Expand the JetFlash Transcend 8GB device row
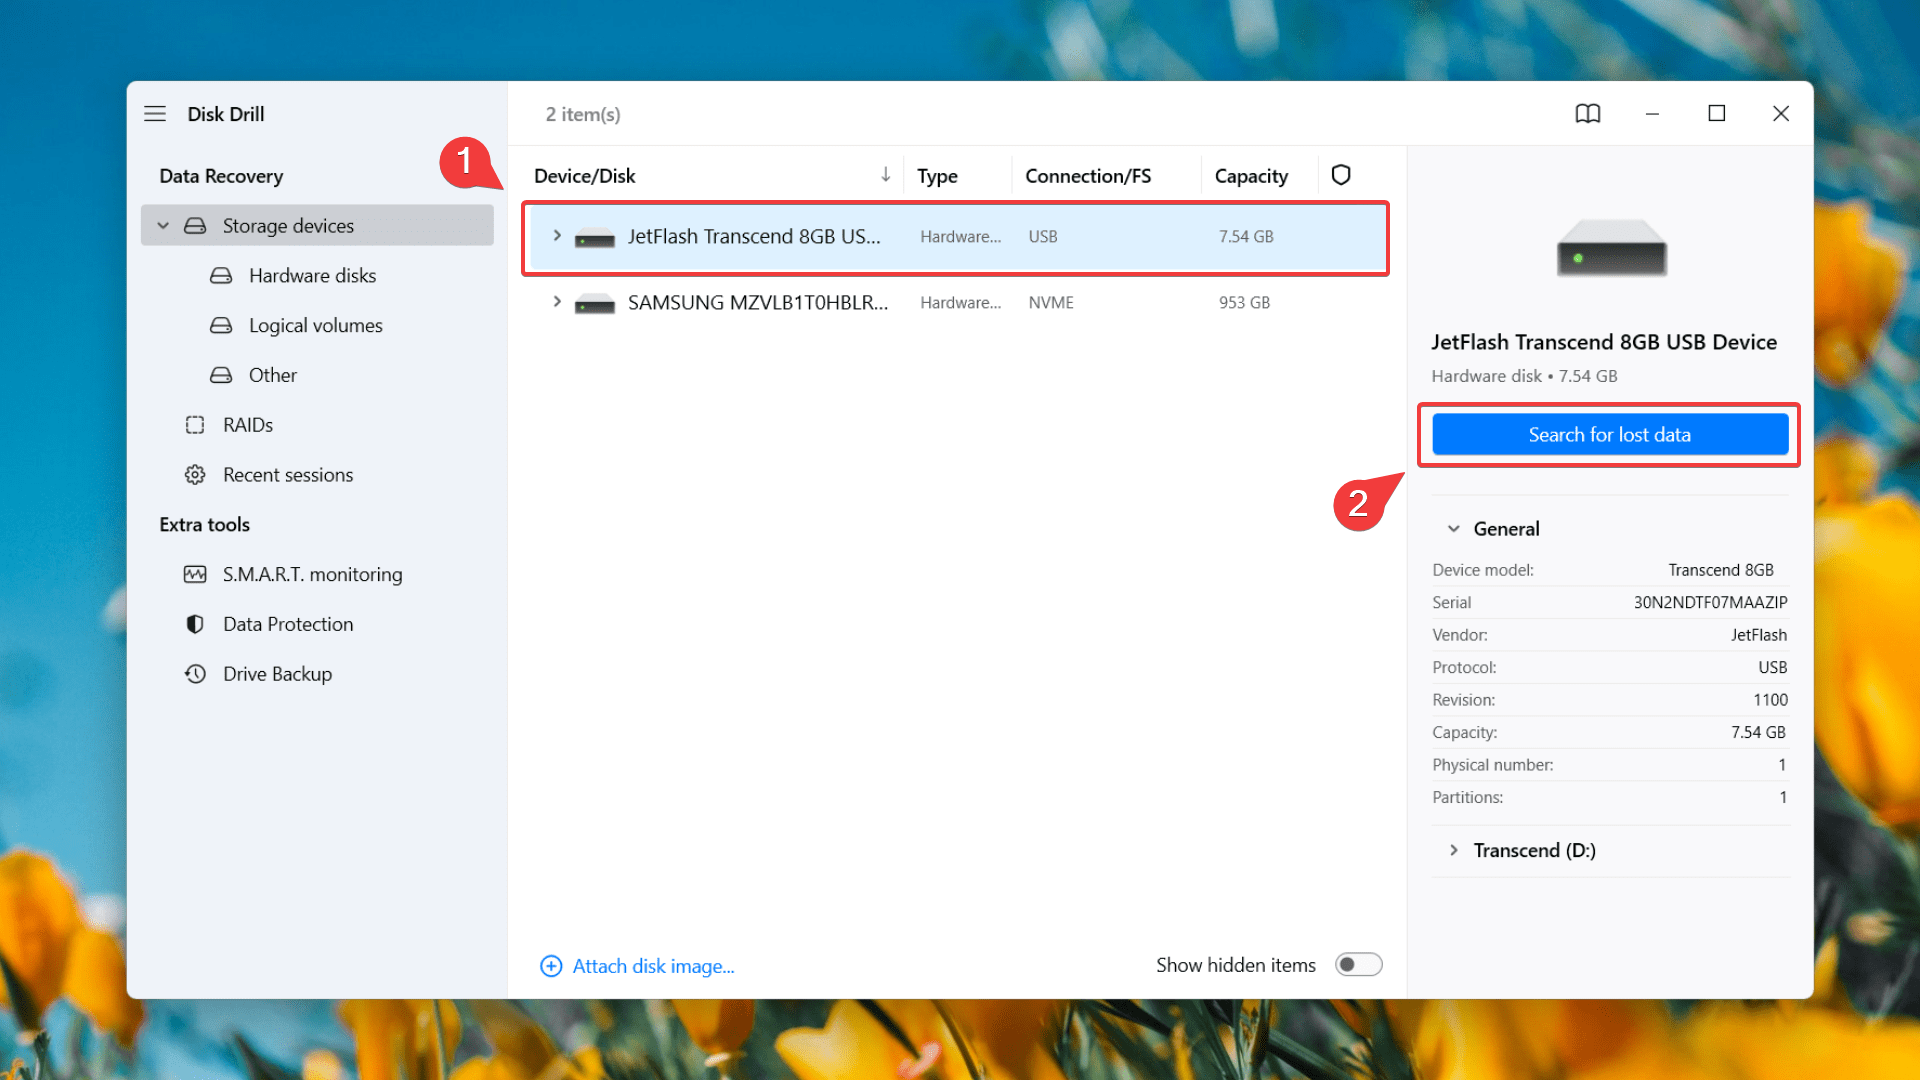 click(x=554, y=236)
